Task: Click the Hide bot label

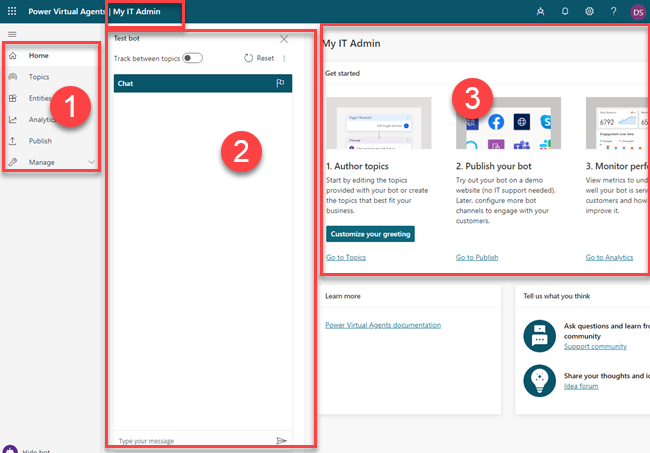Action: 36,451
